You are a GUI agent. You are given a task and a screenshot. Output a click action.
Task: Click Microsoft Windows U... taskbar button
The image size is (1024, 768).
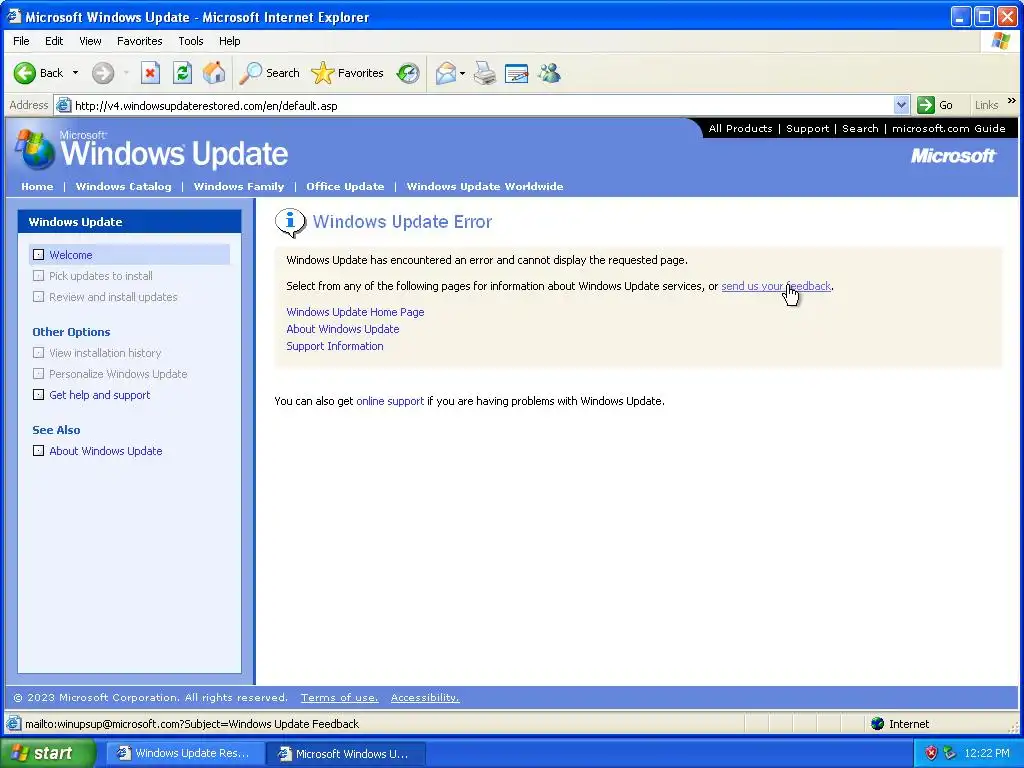click(346, 754)
